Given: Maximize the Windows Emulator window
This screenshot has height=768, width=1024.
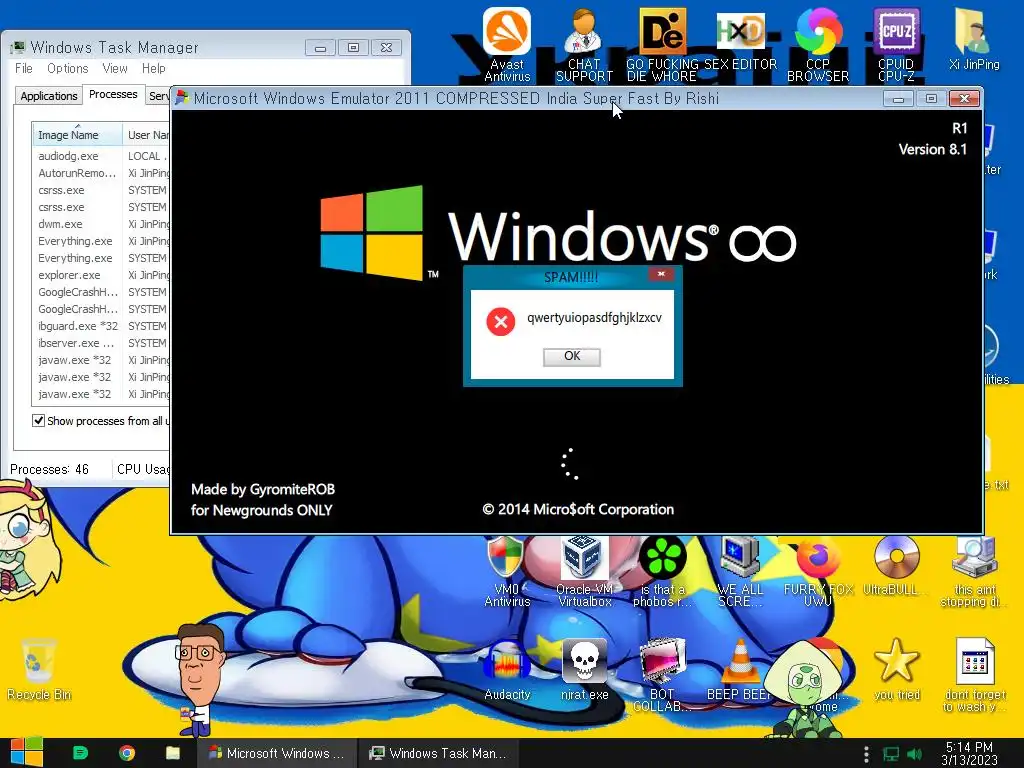Looking at the screenshot, I should click(931, 99).
